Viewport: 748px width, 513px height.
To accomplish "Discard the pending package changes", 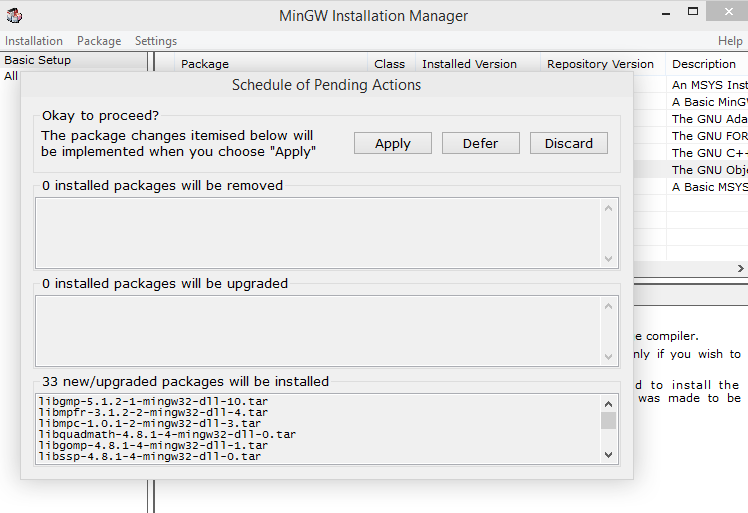I will 569,143.
